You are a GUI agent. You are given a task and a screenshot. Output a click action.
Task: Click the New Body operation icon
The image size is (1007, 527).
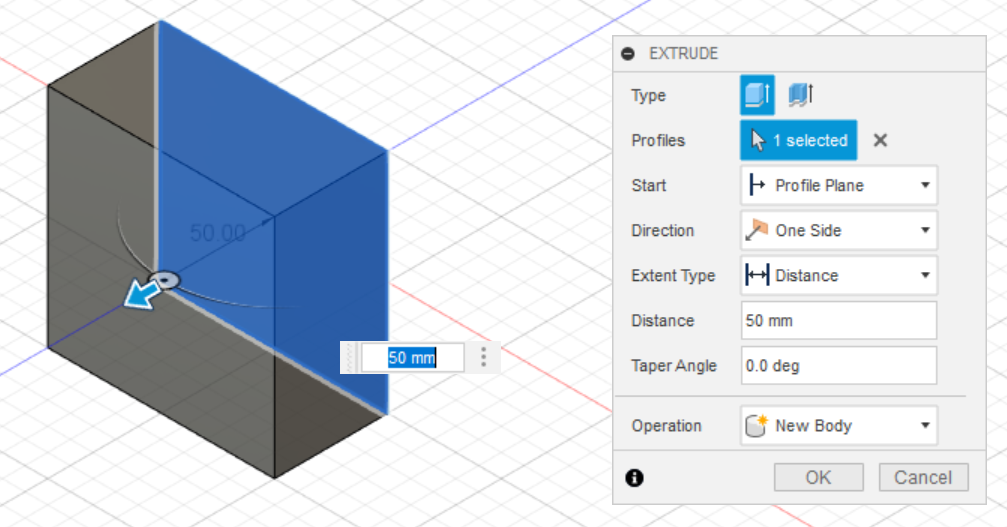tap(757, 425)
